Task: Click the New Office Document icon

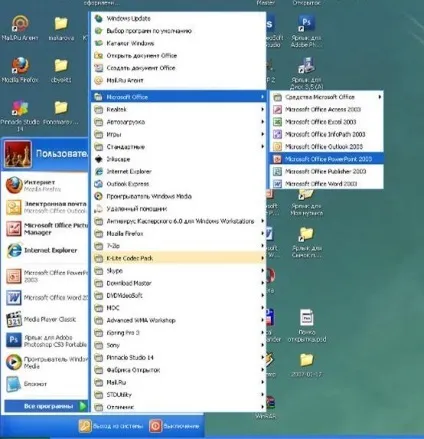Action: (98, 68)
